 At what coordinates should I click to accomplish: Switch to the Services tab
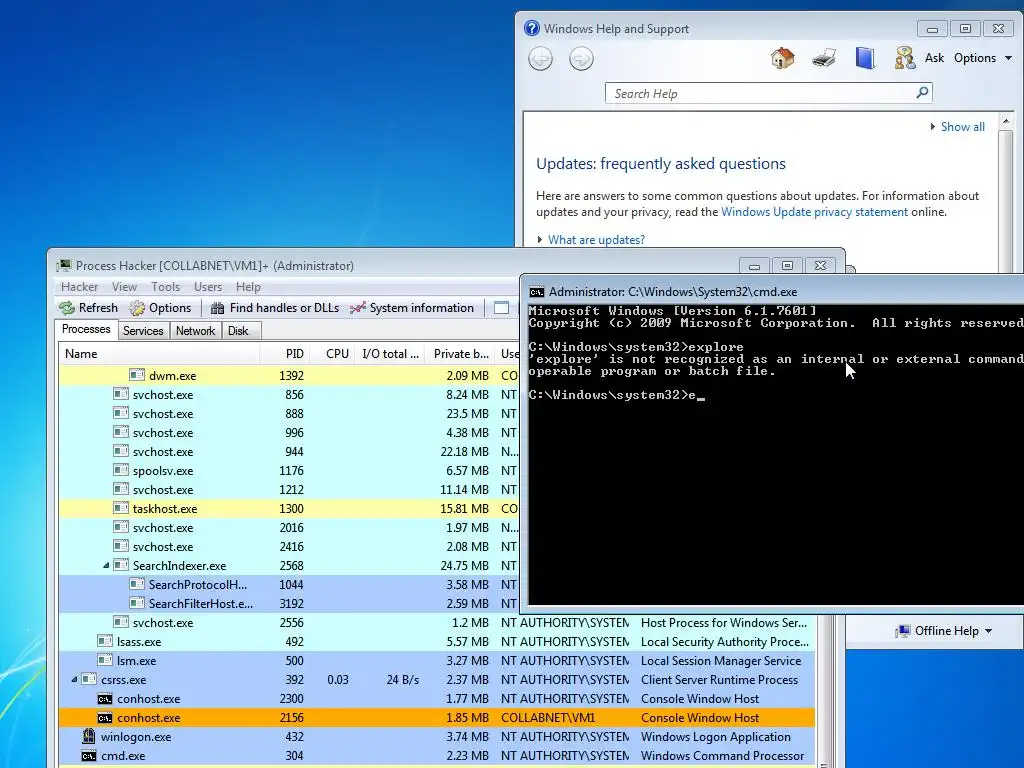(x=143, y=330)
